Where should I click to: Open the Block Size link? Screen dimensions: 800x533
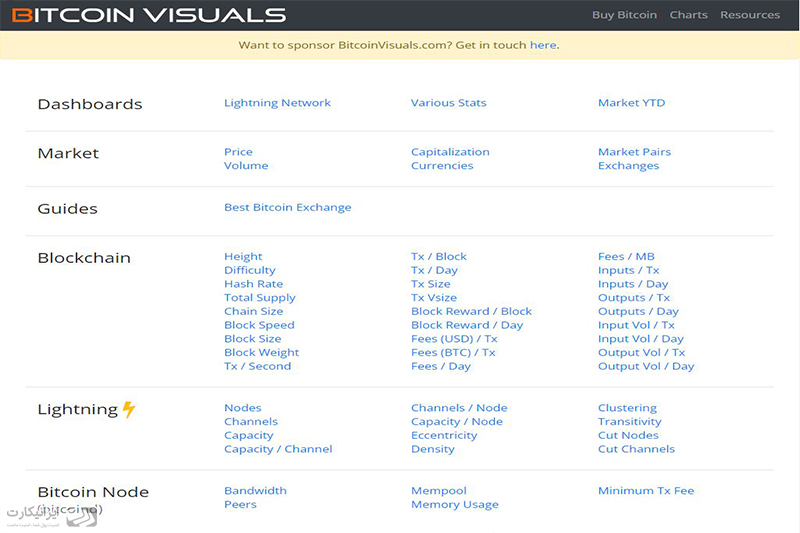(x=253, y=339)
